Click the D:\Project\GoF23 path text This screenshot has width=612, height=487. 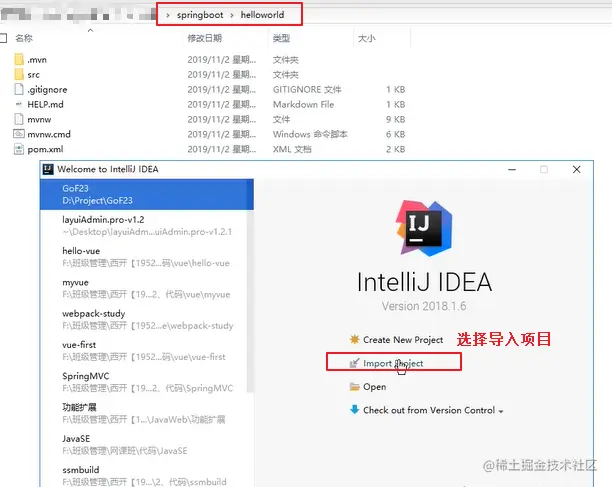pos(98,201)
